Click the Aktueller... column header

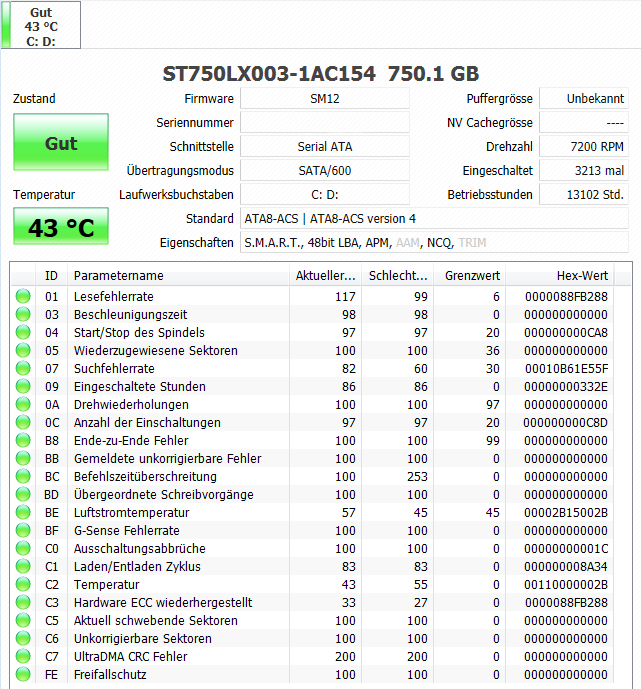[325, 276]
